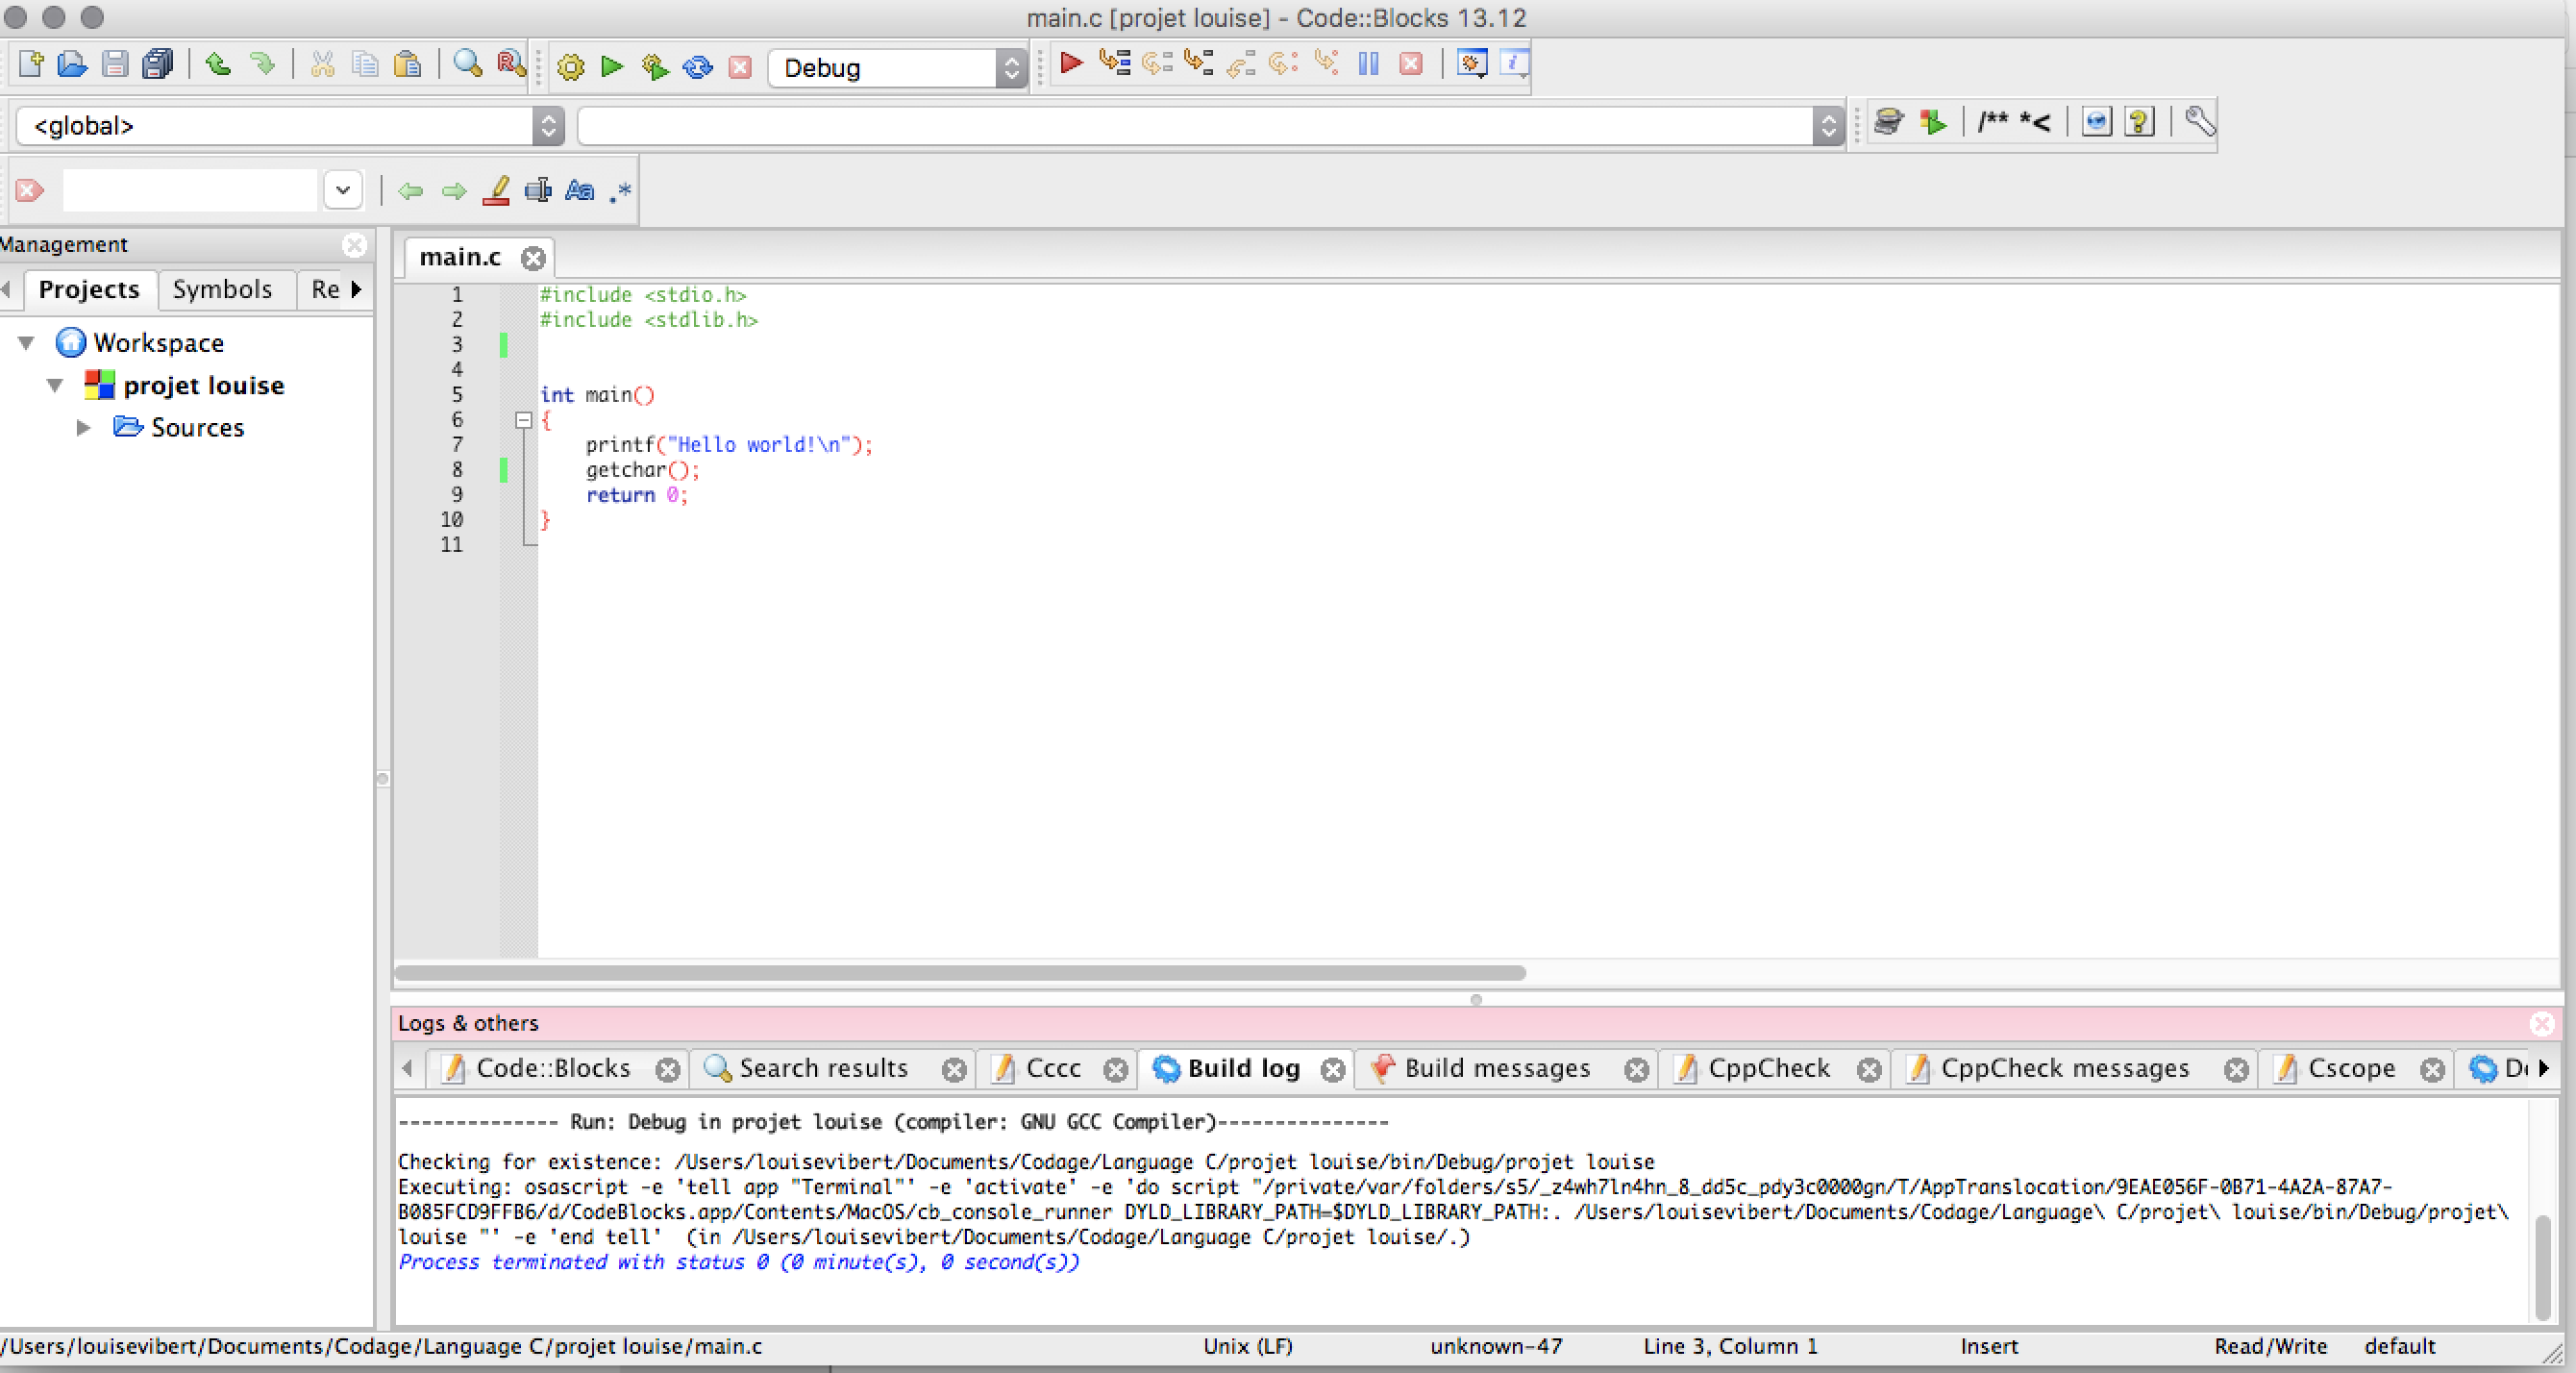Run the program with the green play icon
Image resolution: width=2576 pixels, height=1373 pixels.
(611, 66)
